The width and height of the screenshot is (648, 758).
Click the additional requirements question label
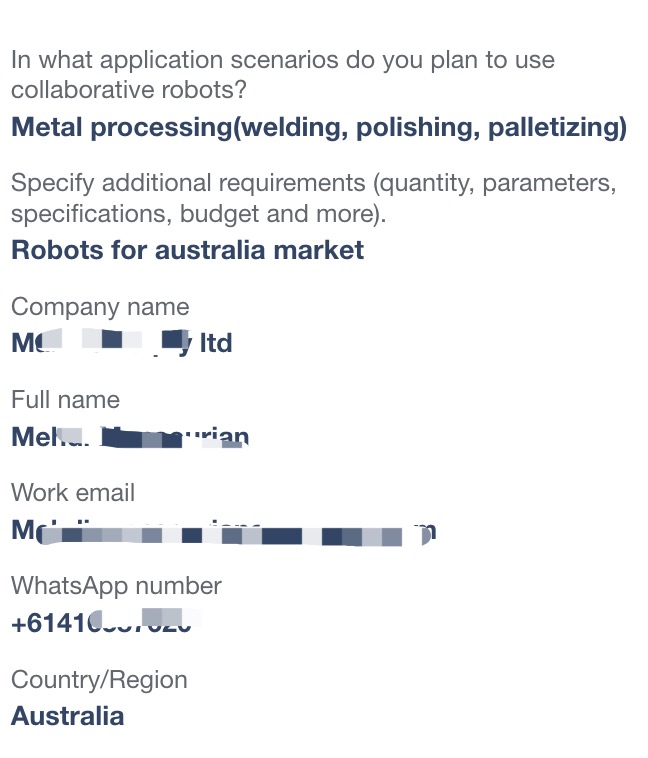click(314, 198)
